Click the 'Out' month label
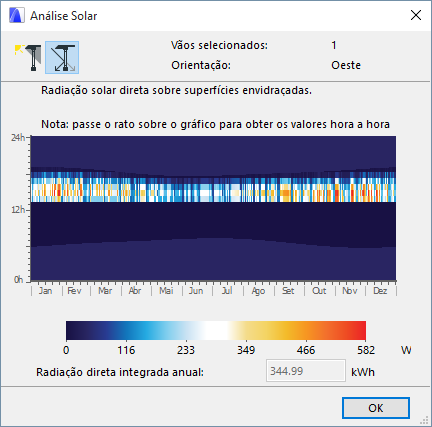 [319, 291]
